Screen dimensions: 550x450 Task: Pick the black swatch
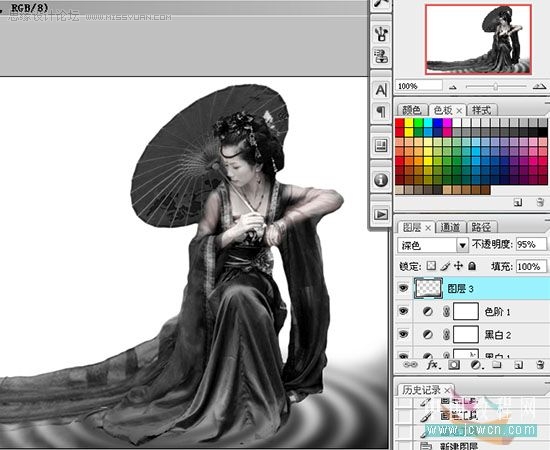[x=542, y=132]
